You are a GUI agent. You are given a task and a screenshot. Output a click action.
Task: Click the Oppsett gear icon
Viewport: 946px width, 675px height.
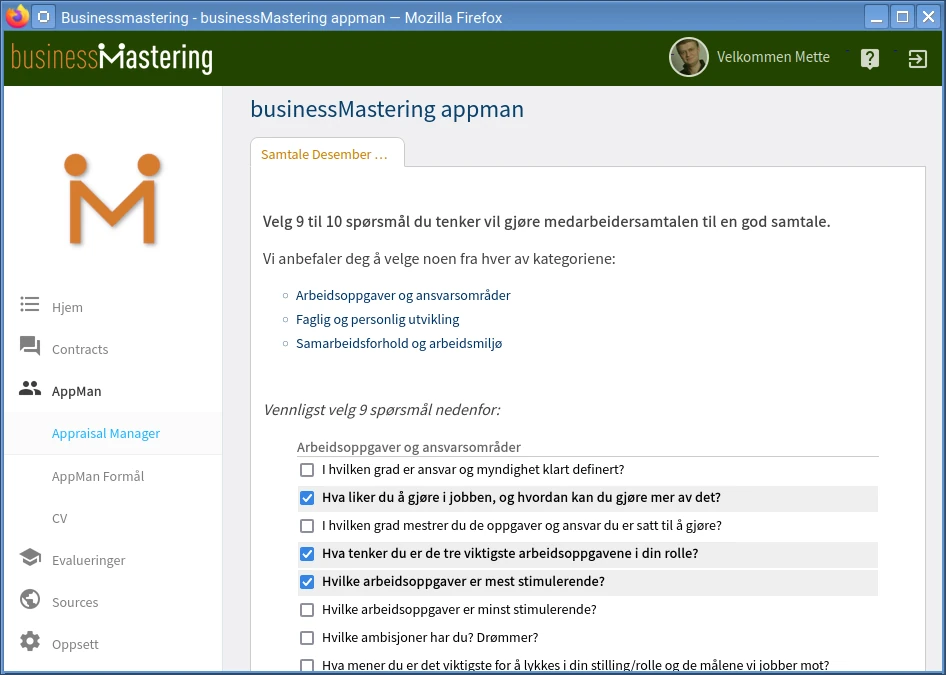[x=30, y=641]
